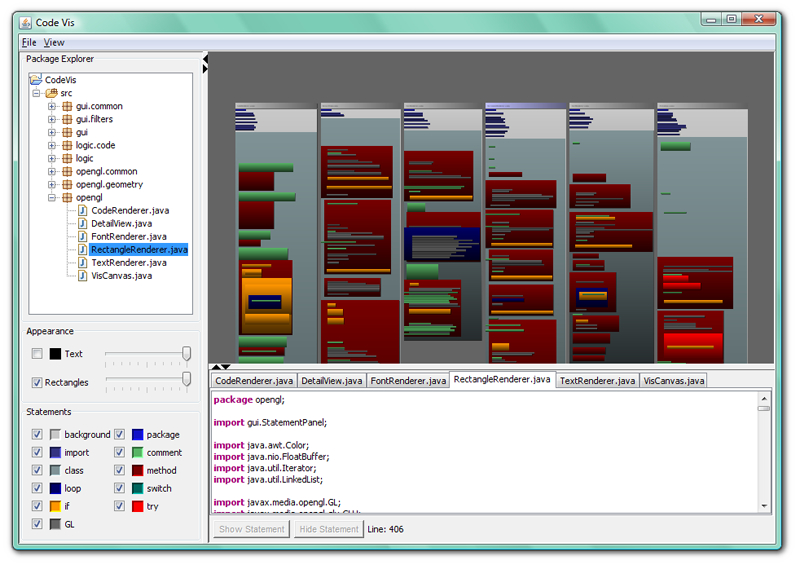Click the Code Vis window title icon
Screen dimensions: 800x565
click(x=26, y=21)
